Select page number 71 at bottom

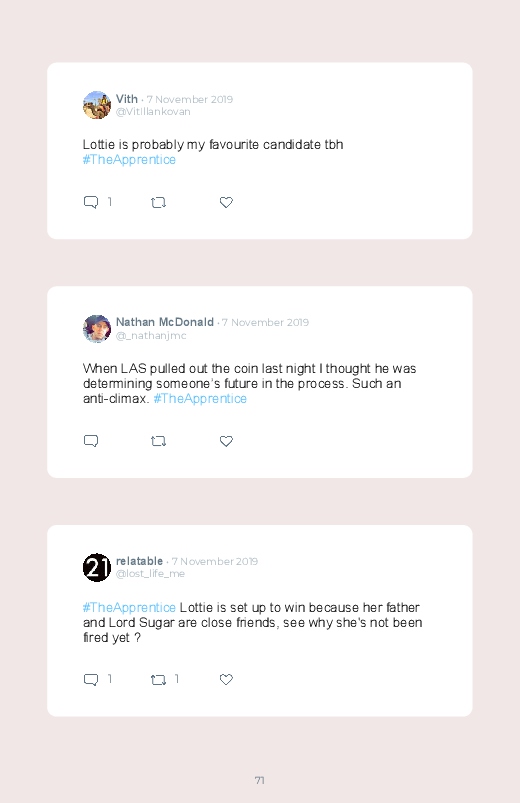pos(260,780)
